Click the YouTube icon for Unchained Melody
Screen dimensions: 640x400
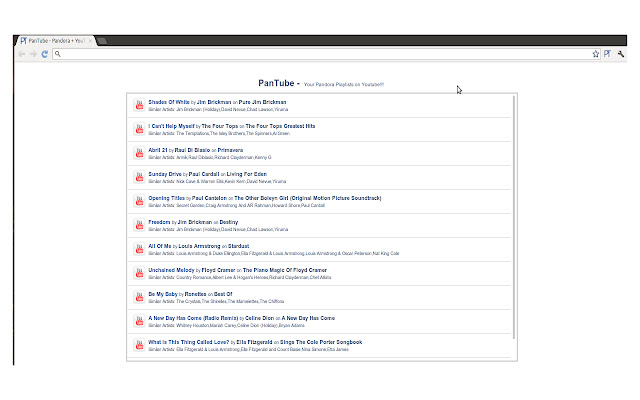click(139, 273)
